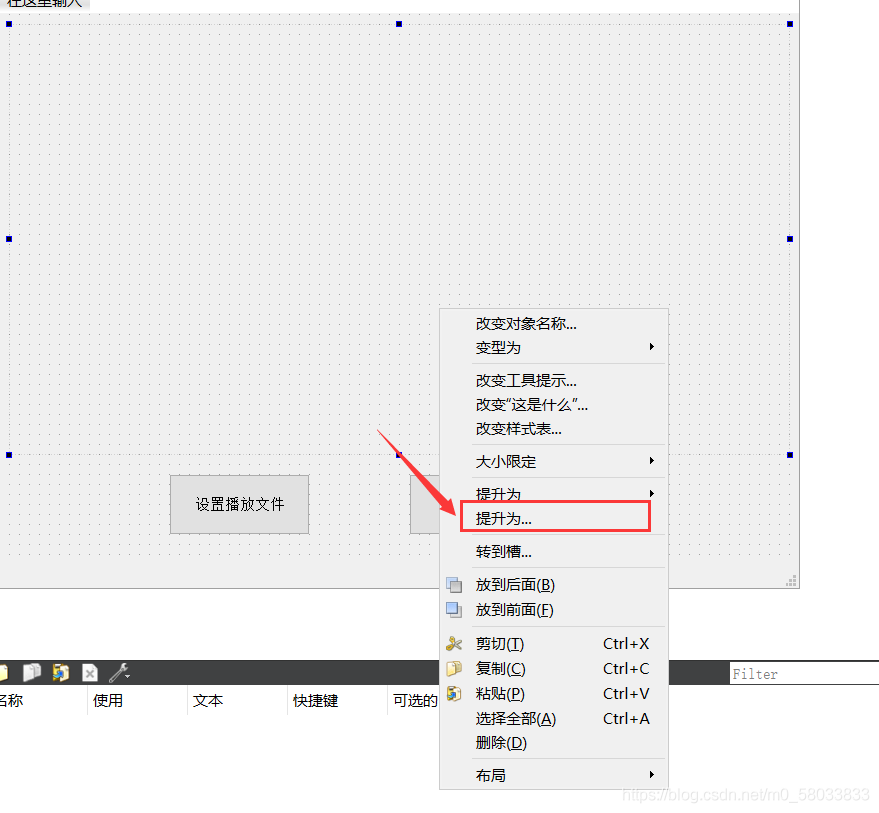Open the wrench configure dropdown in Action Editor
Screen dimensions: 879x813
pyautogui.click(x=119, y=672)
